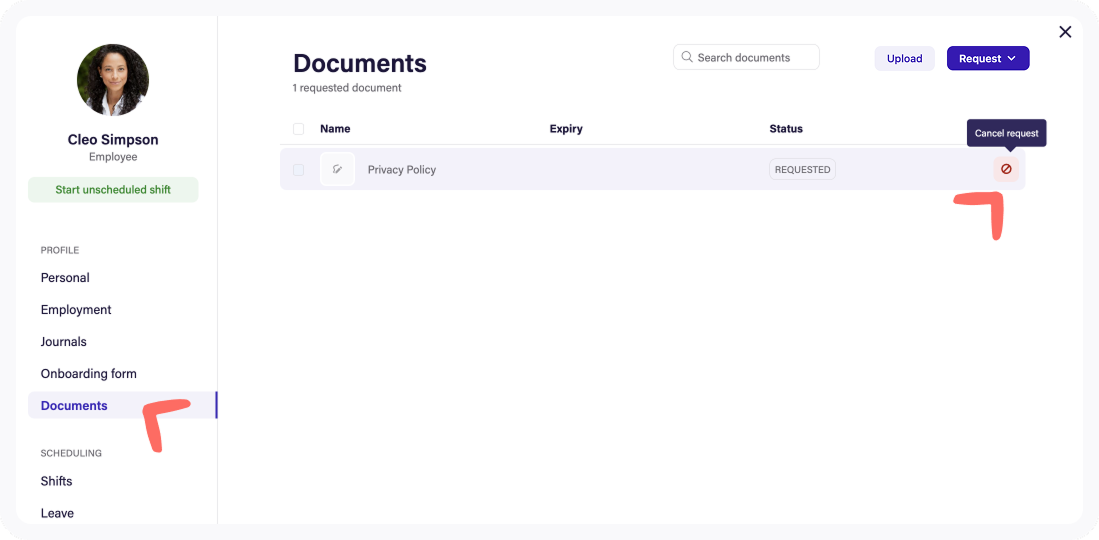Open Leave under Scheduling
Viewport: 1099px width, 540px height.
pyautogui.click(x=57, y=513)
